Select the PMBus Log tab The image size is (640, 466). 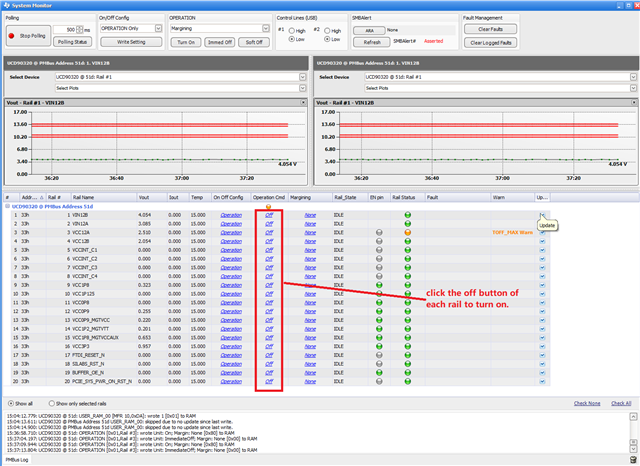17,460
